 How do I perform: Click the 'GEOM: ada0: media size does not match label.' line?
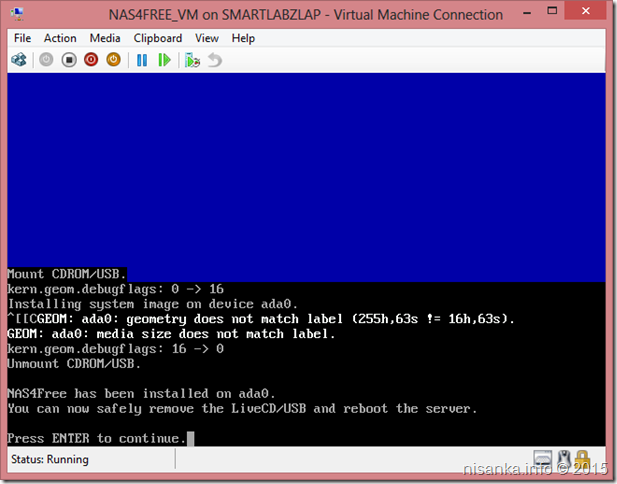tap(171, 334)
